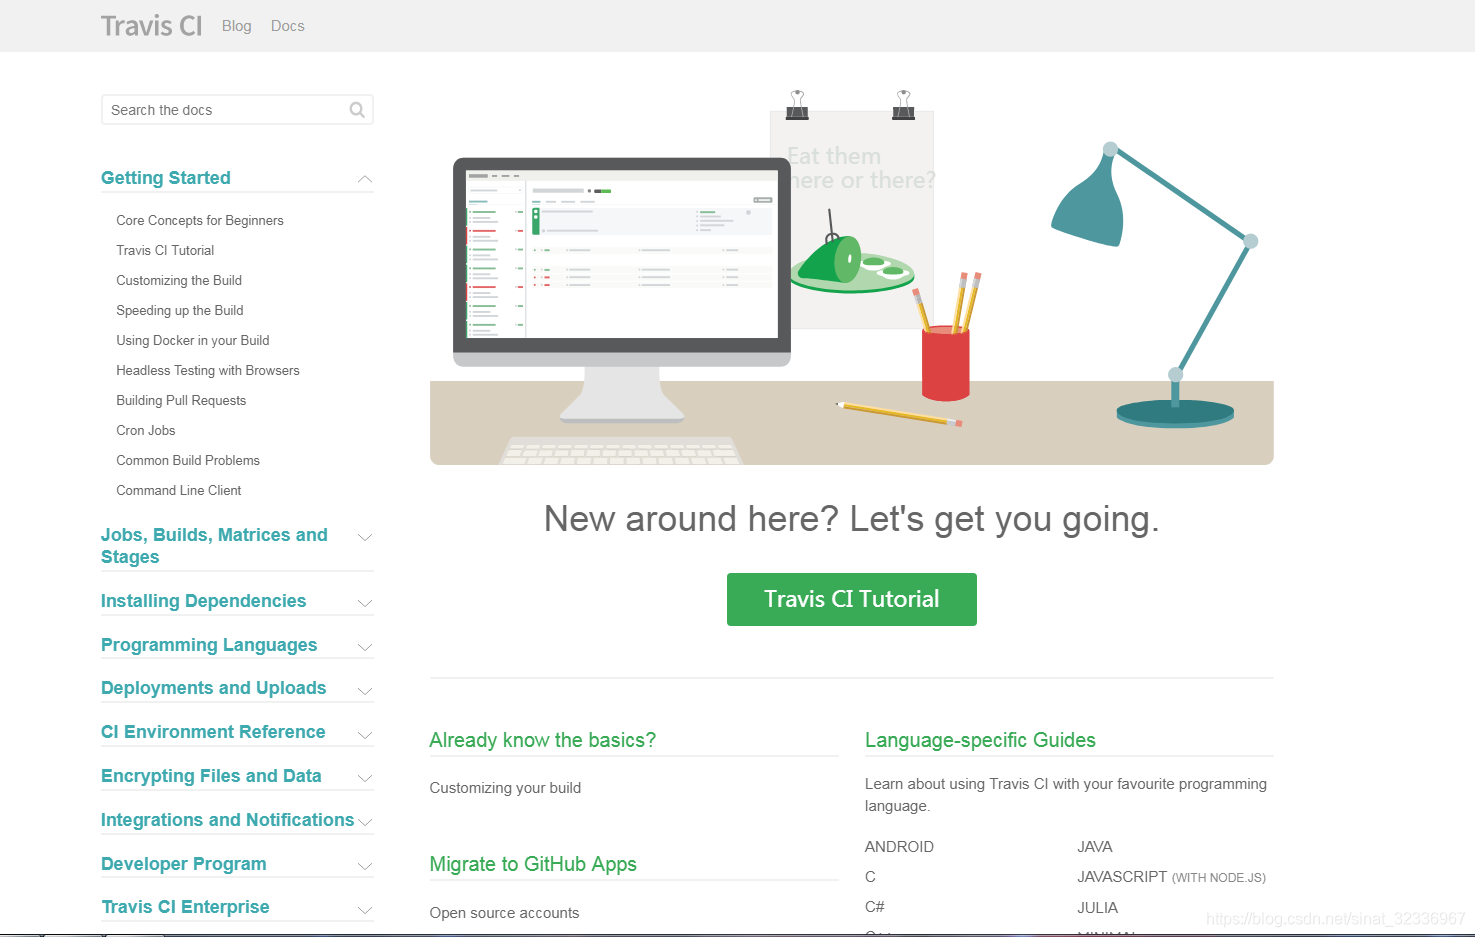Click the Migrate to GitHub Apps heading
Screen dimensions: 1475x937
pos(533,864)
